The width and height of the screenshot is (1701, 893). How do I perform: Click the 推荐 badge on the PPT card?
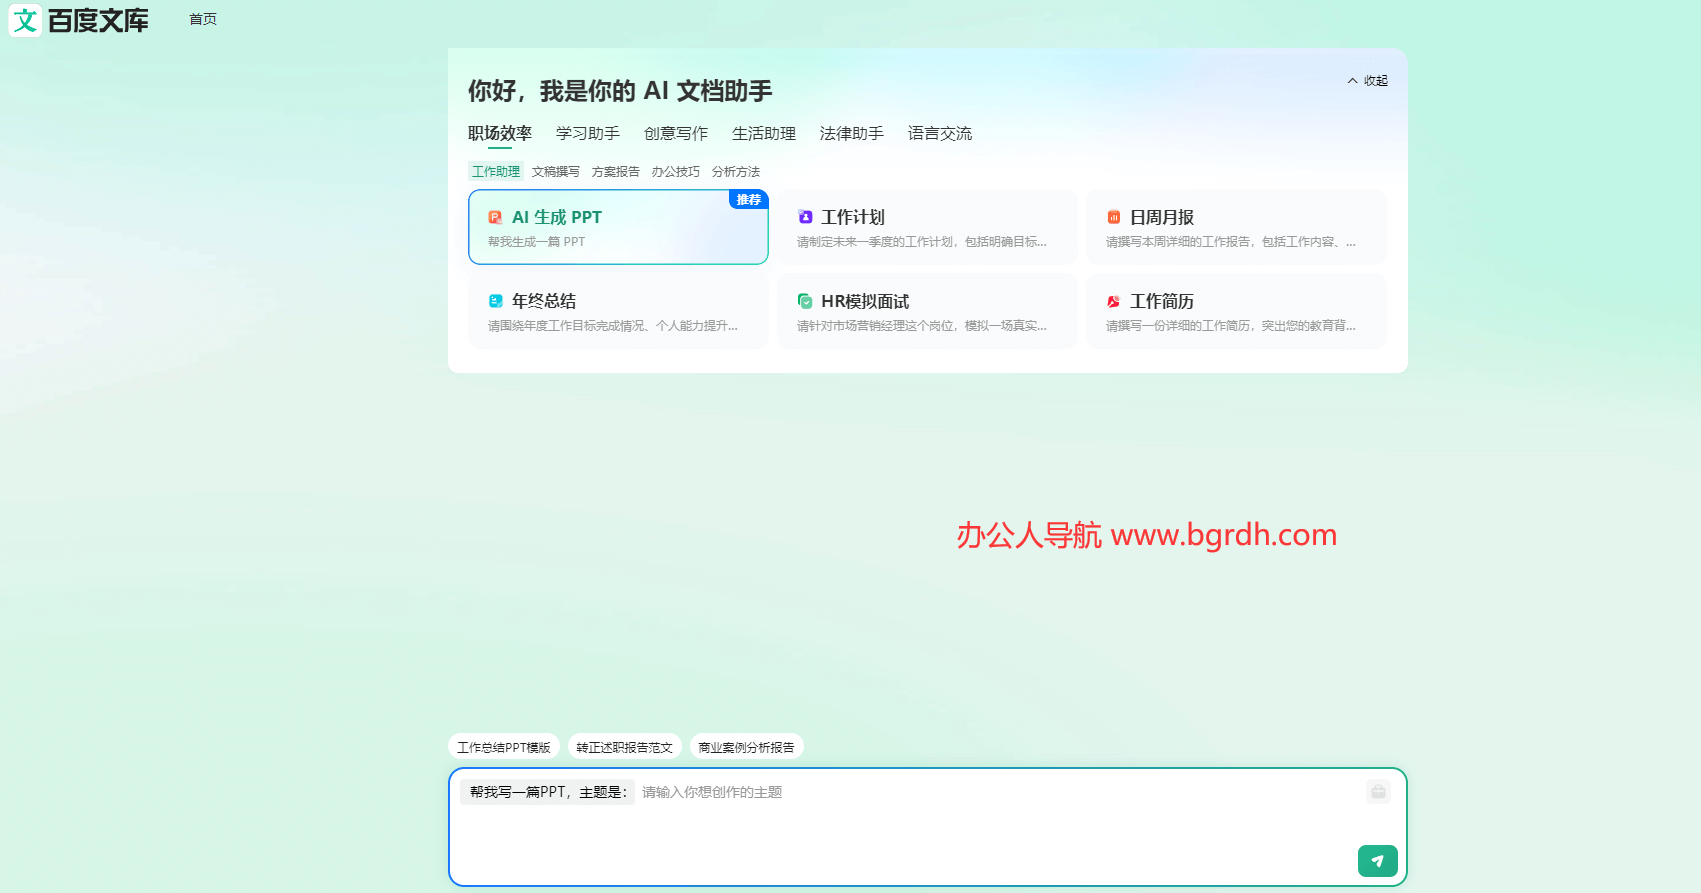tap(749, 200)
